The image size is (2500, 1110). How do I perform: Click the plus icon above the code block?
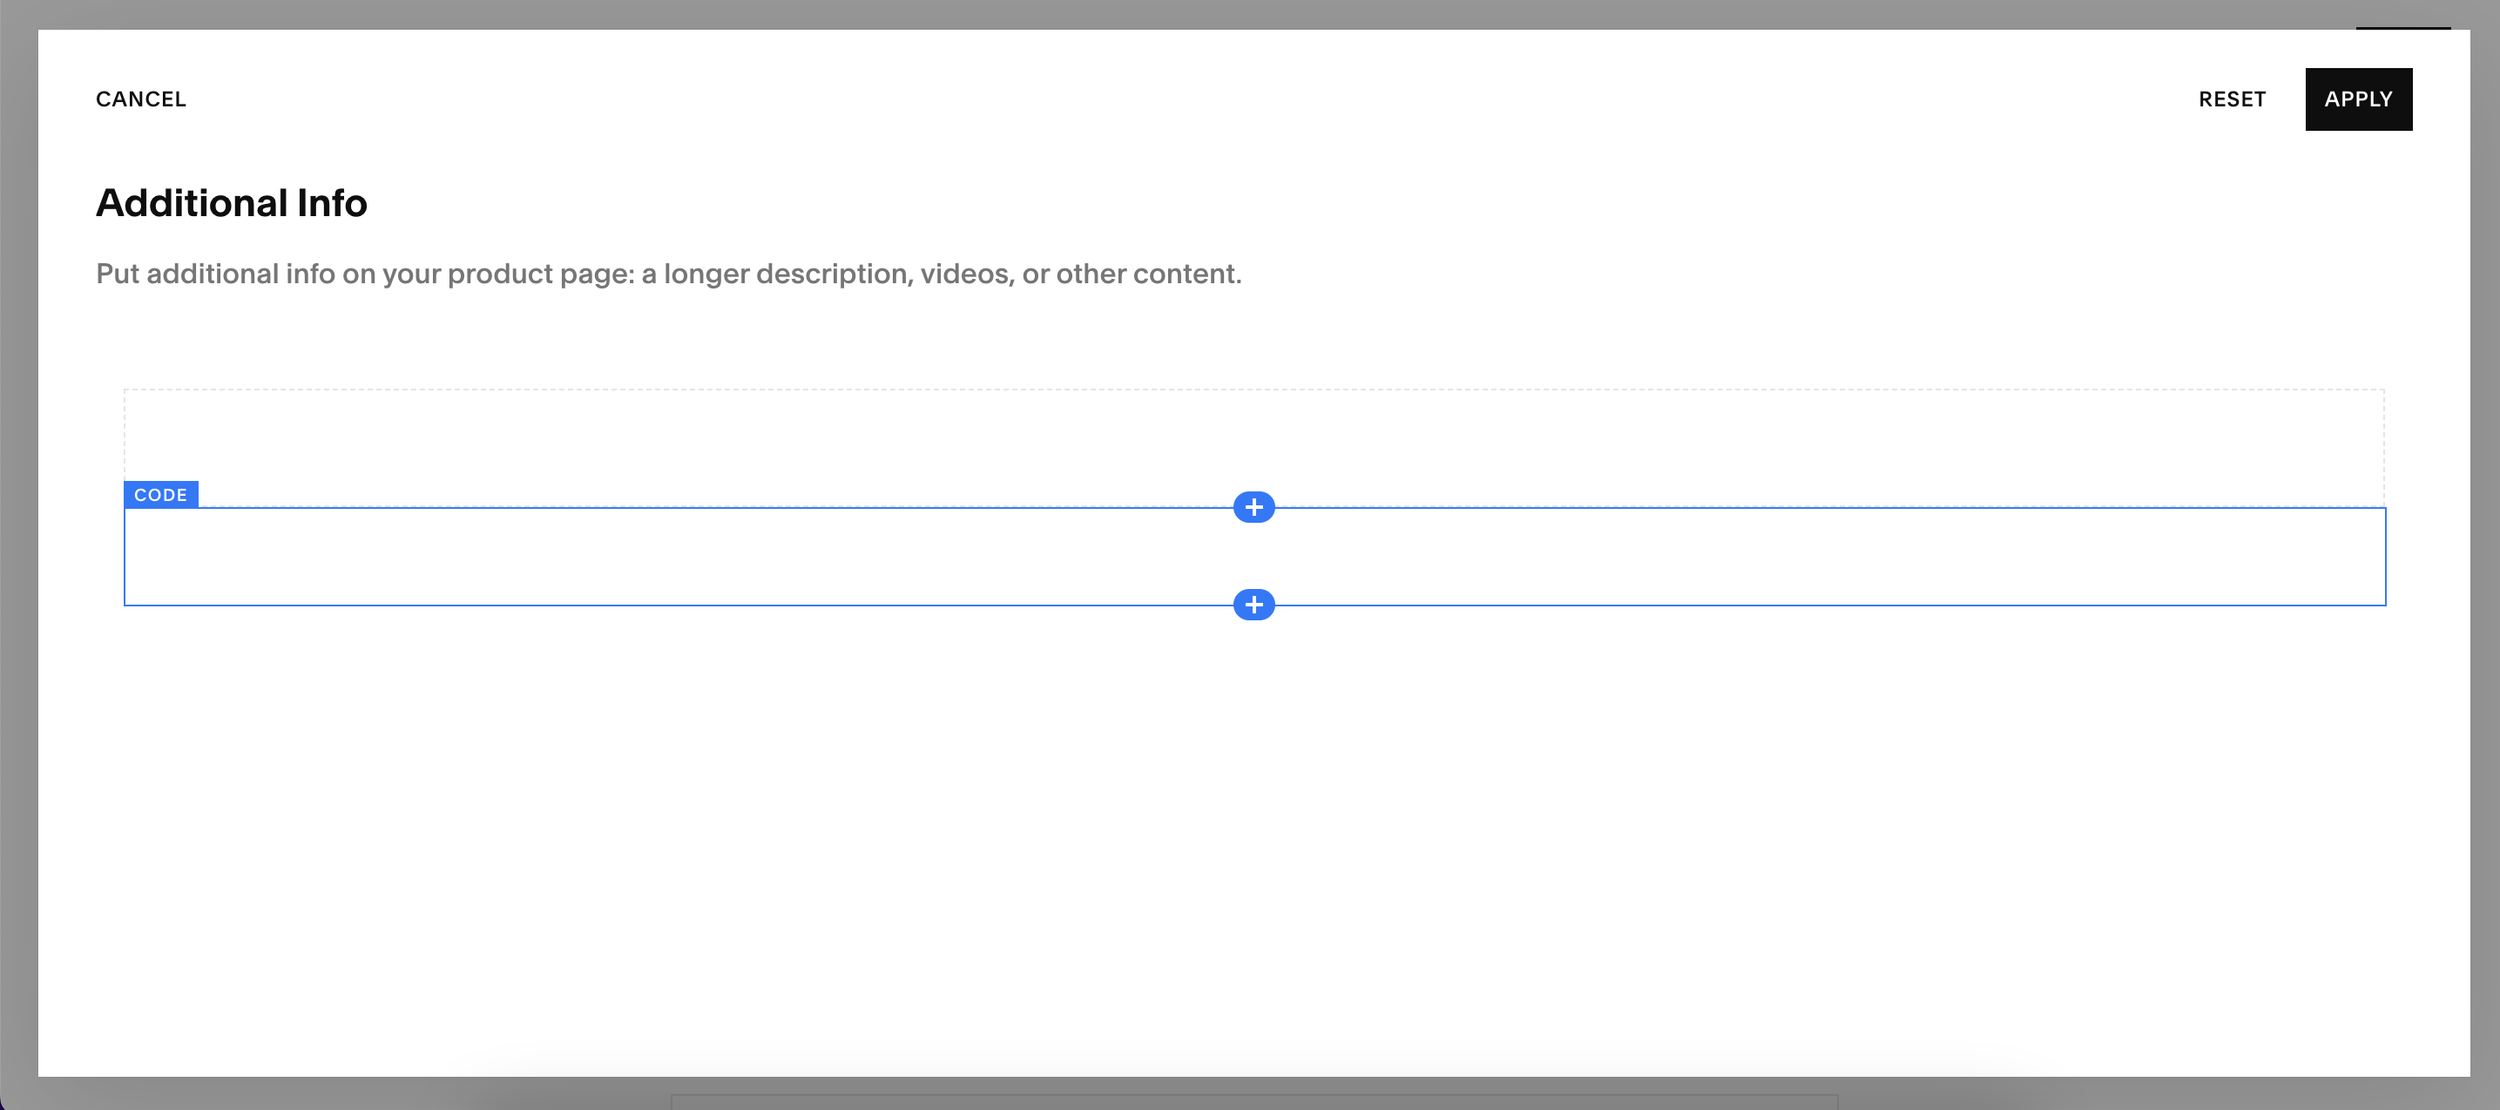1253,507
